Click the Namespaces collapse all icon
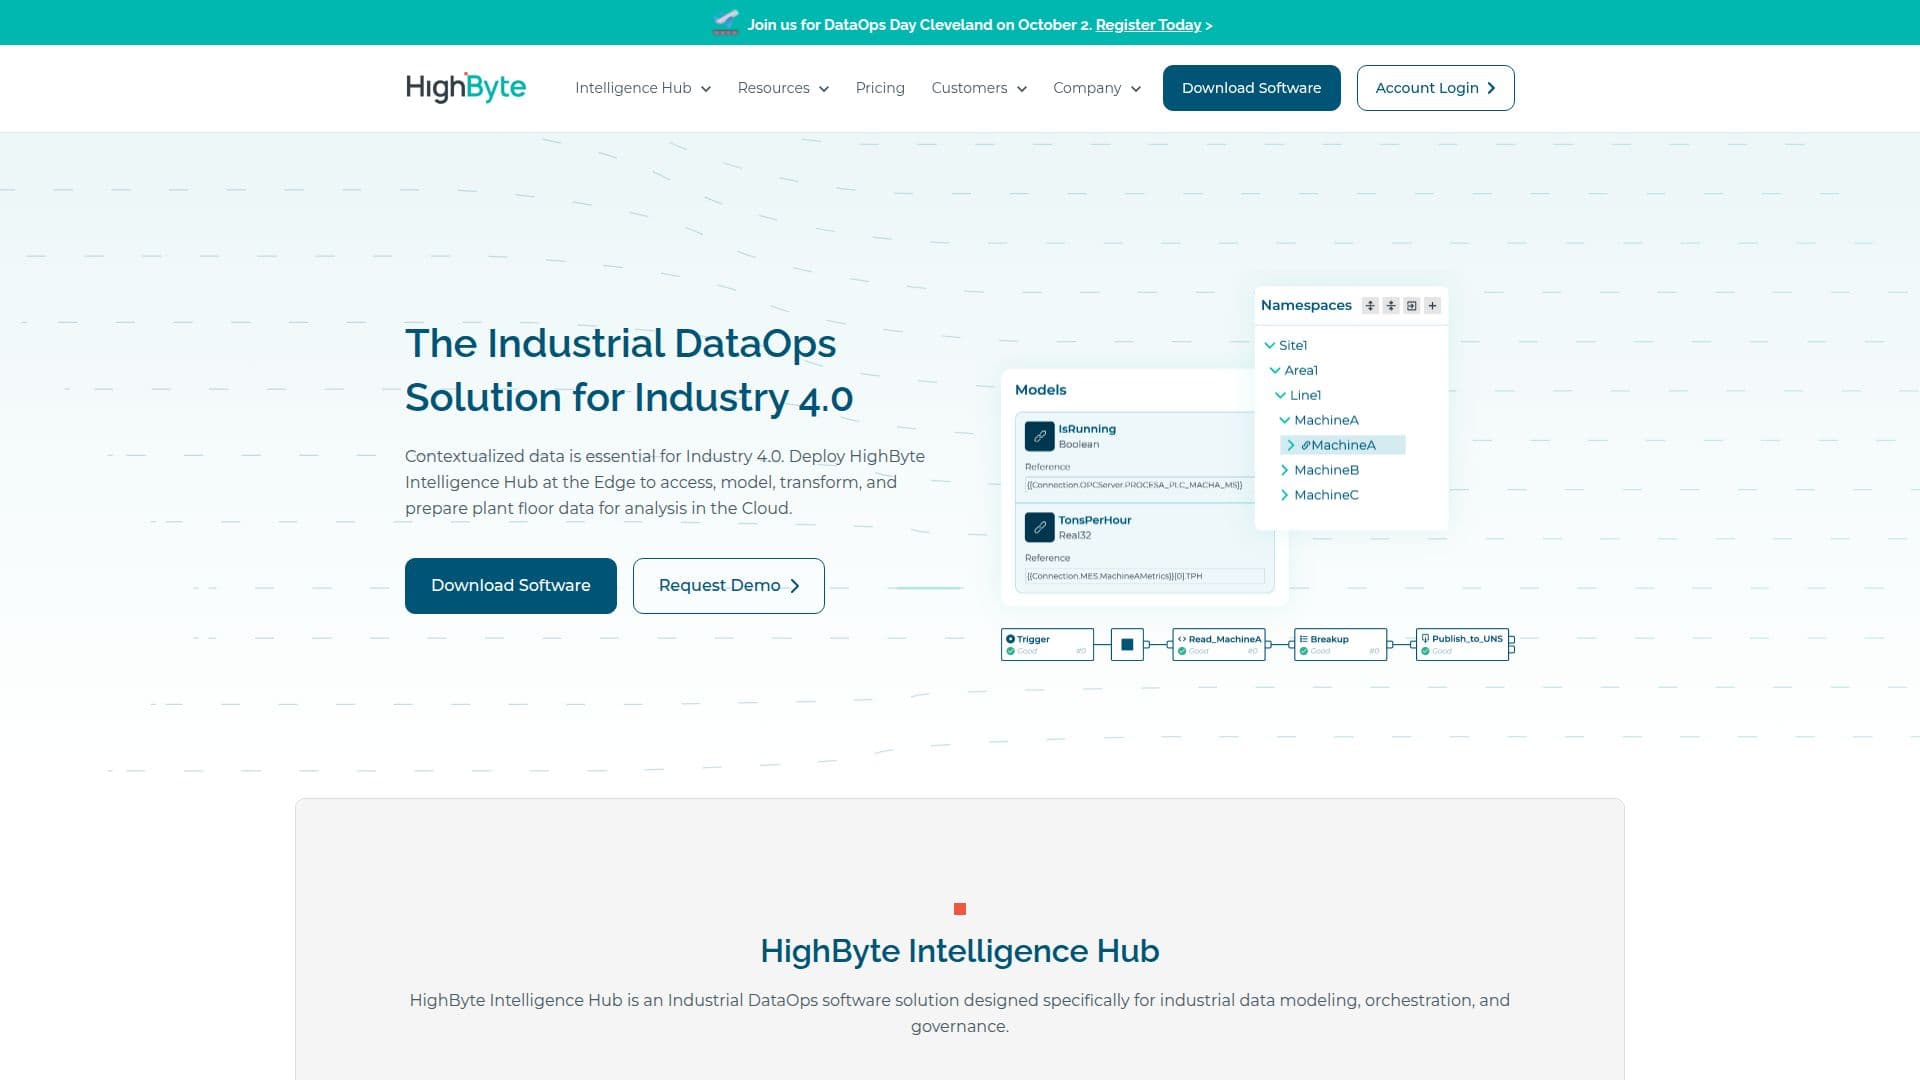The image size is (1920, 1080). [x=1391, y=306]
